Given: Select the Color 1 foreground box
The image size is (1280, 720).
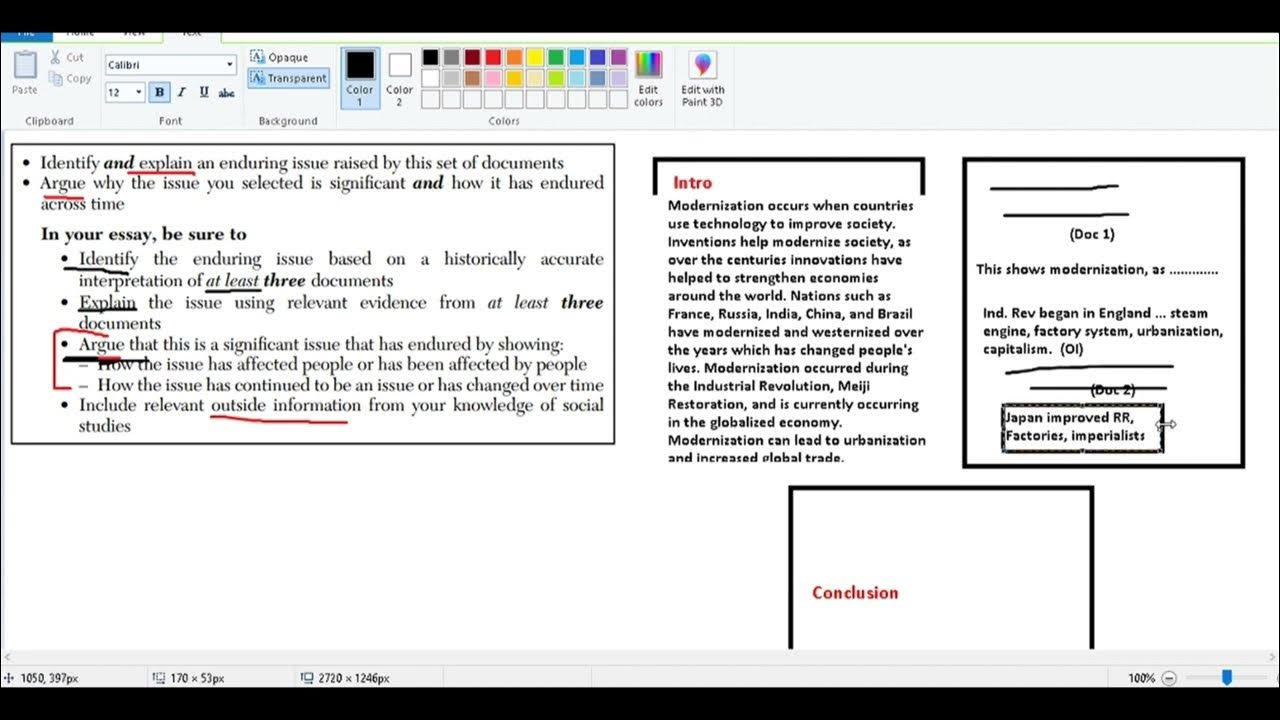Looking at the screenshot, I should [360, 78].
